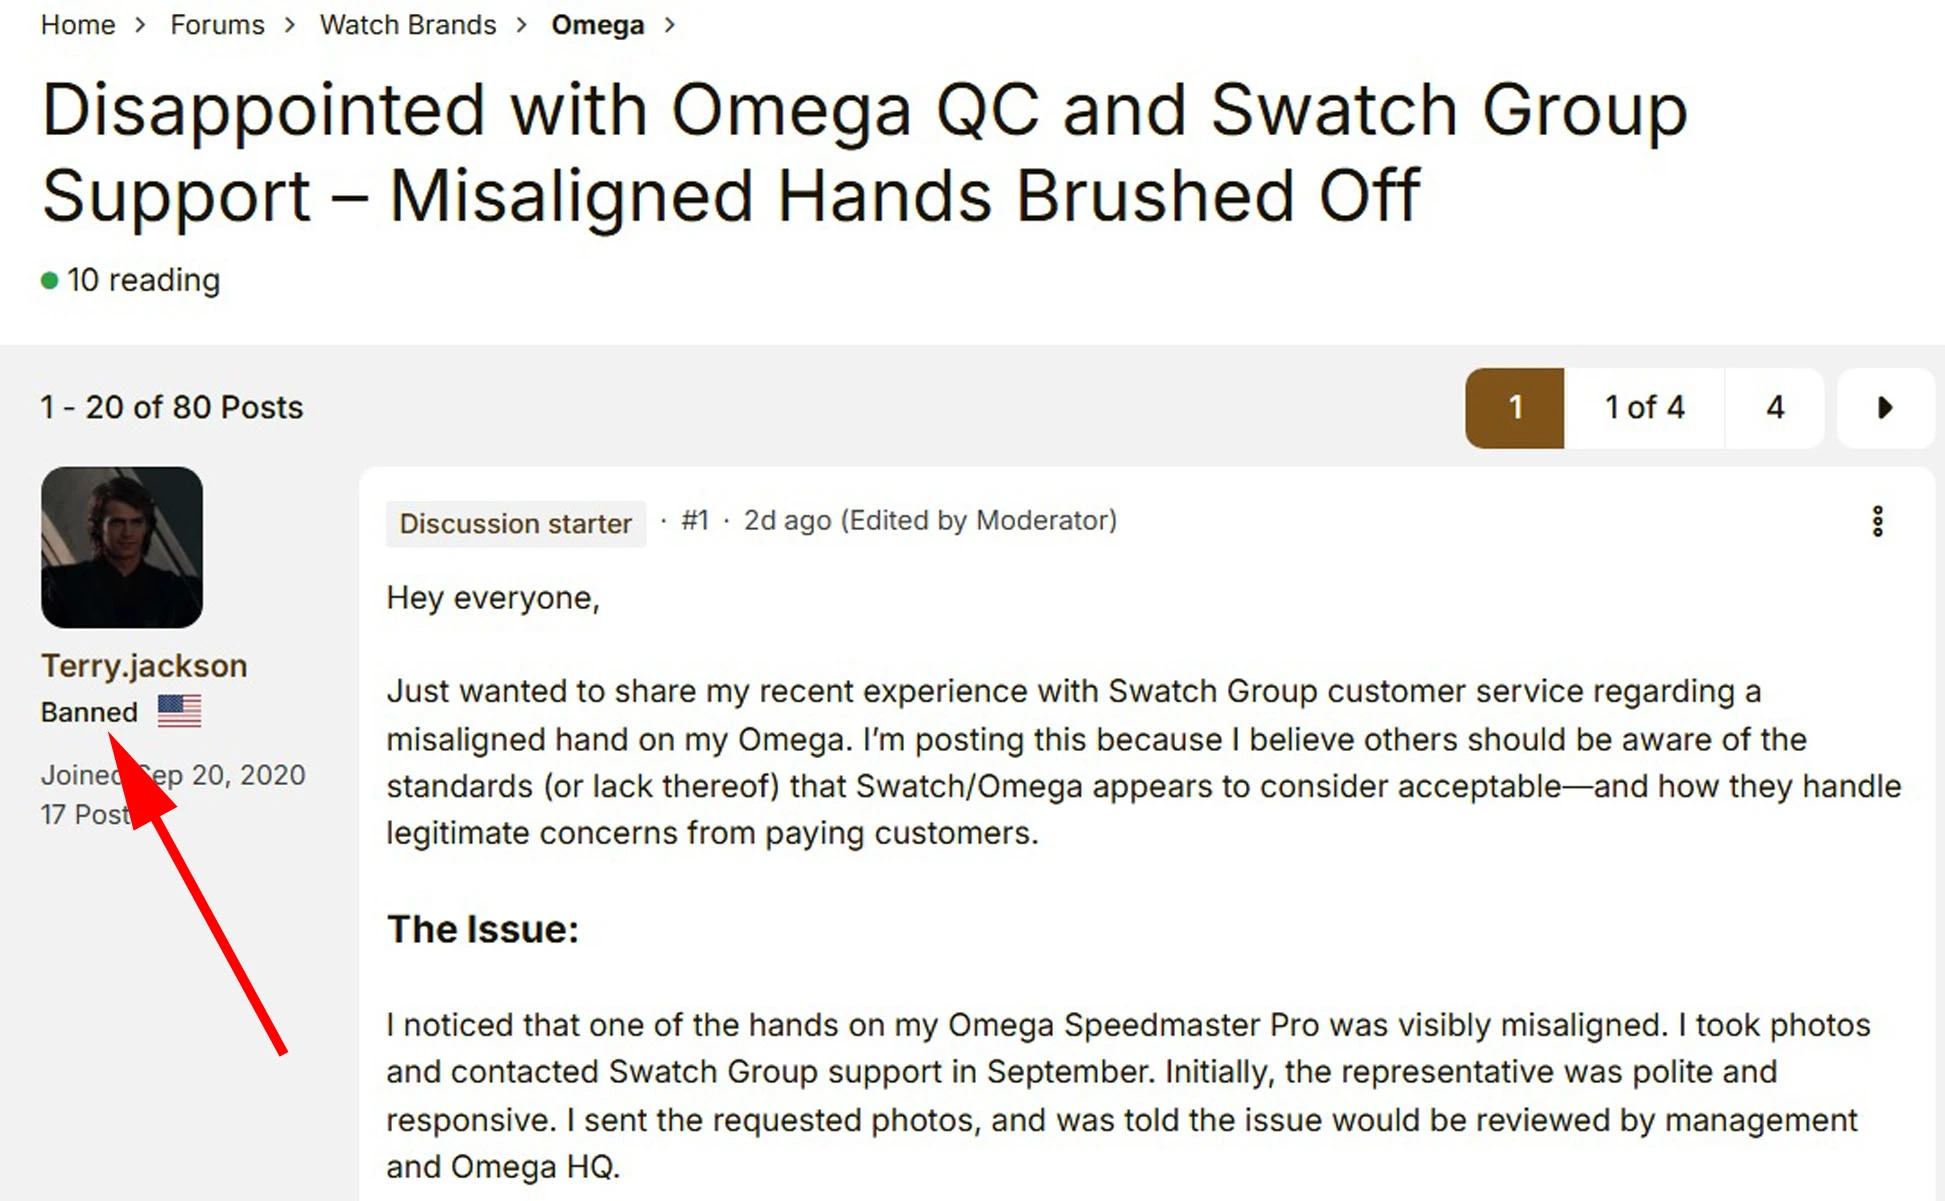The image size is (1945, 1201).
Task: Go to next page arrow
Action: (1885, 408)
